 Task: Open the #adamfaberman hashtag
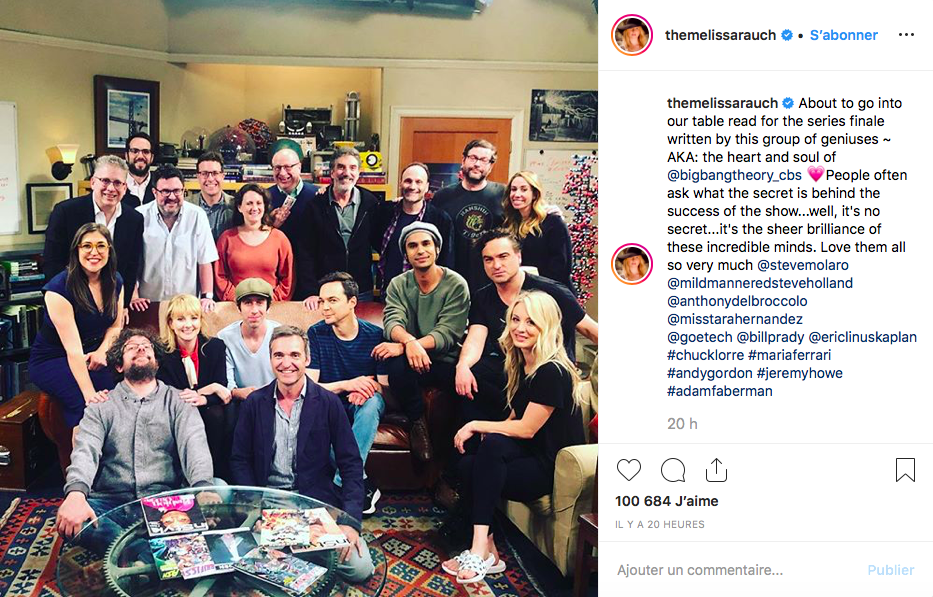point(719,391)
